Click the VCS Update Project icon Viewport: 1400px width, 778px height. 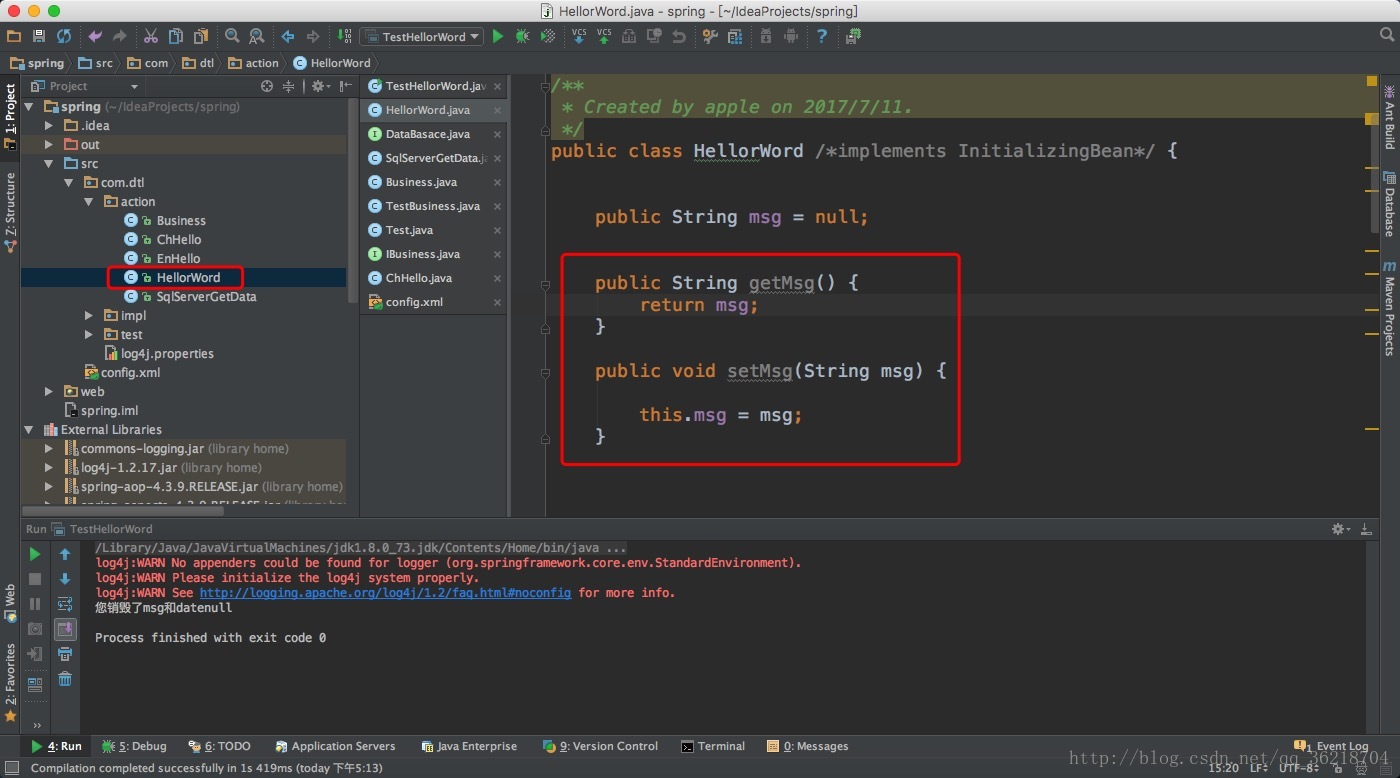579,36
